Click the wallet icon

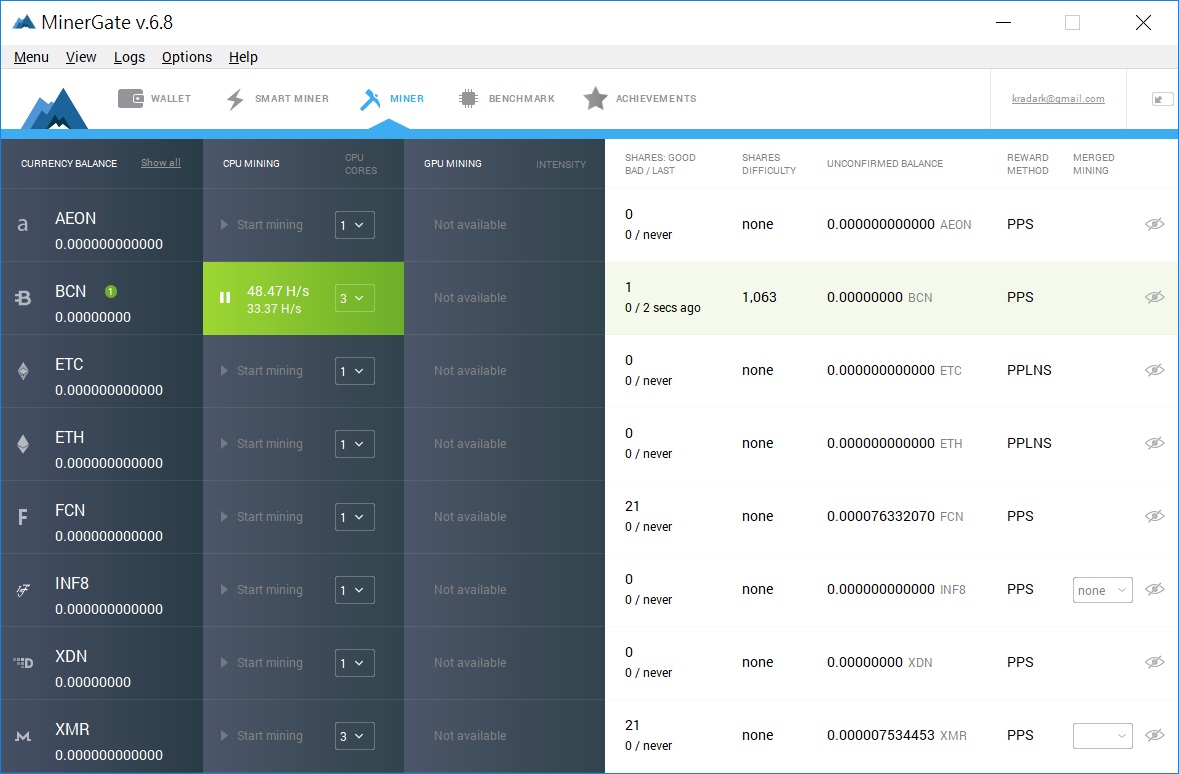pos(130,99)
